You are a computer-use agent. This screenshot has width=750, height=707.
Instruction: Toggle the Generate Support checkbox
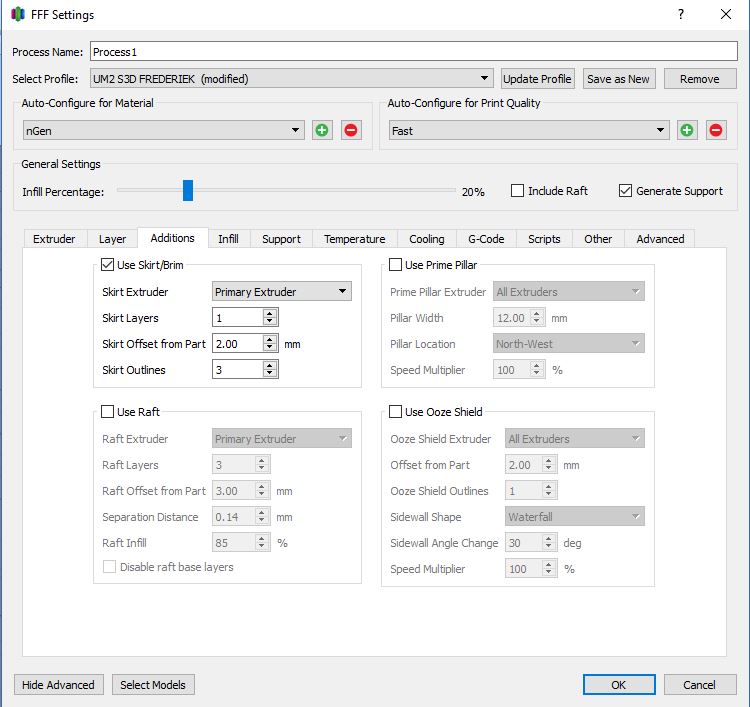626,191
